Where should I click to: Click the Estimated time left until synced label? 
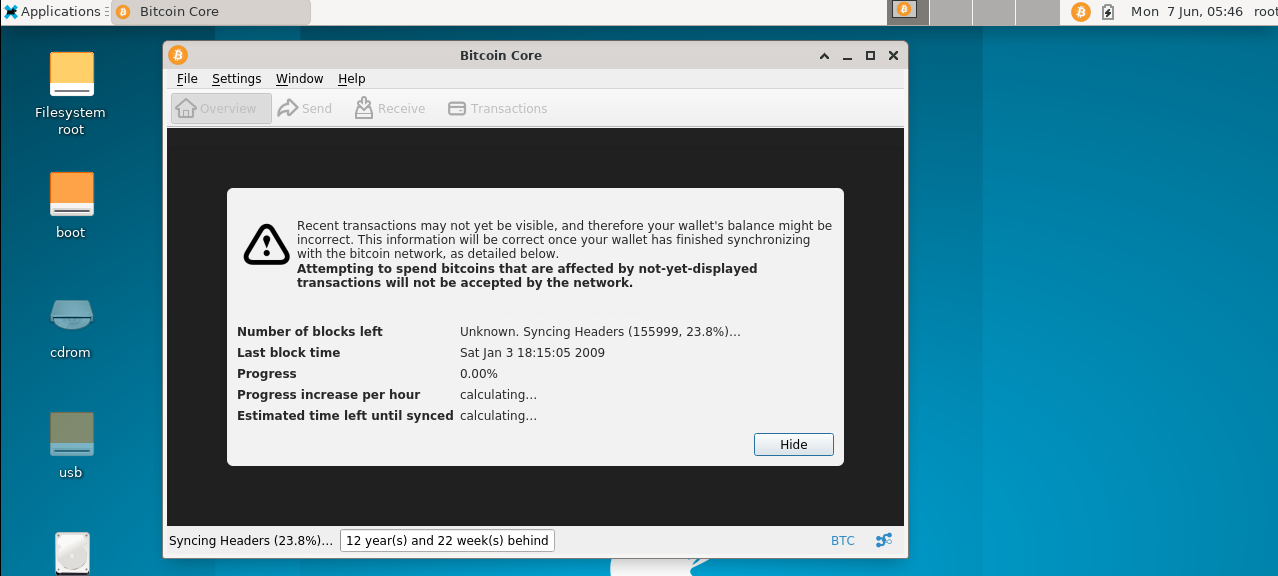tap(345, 416)
